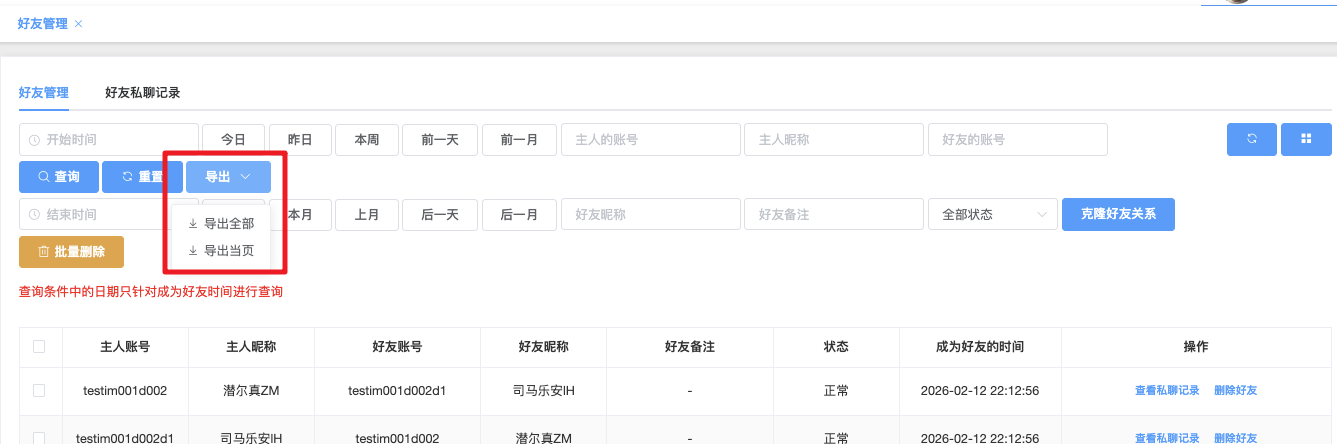Expand the 导出 dropdown button
The height and width of the screenshot is (444, 1337).
click(226, 177)
